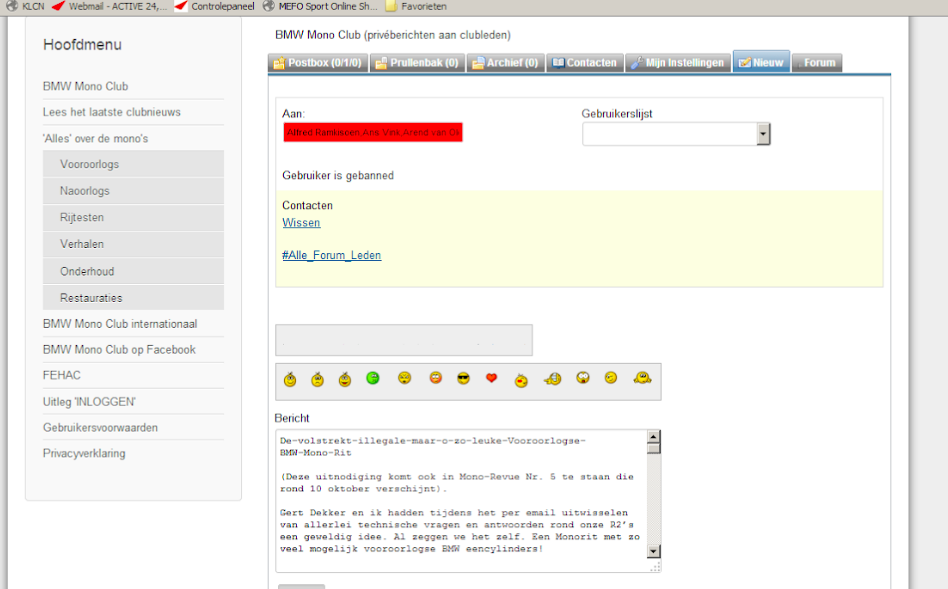Insert the sad face emoticon
The image size is (948, 589).
(x=317, y=379)
